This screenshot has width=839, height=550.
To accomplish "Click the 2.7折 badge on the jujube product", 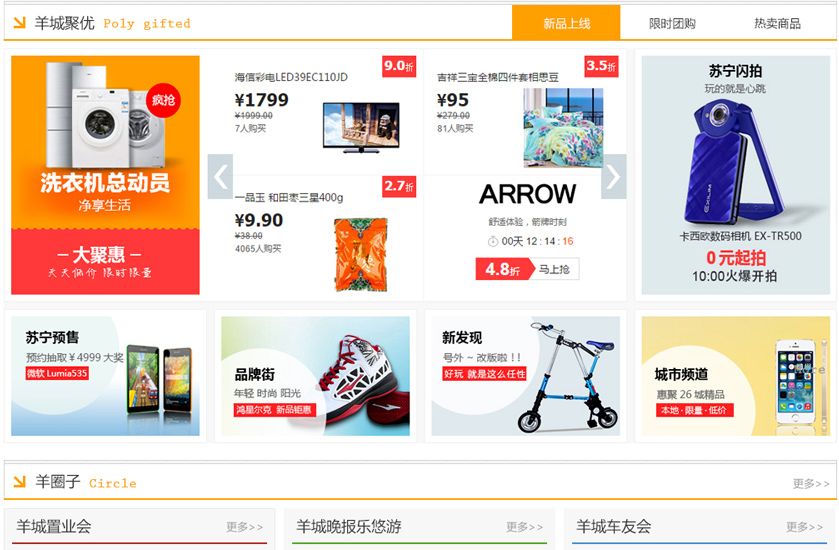I will coord(399,186).
